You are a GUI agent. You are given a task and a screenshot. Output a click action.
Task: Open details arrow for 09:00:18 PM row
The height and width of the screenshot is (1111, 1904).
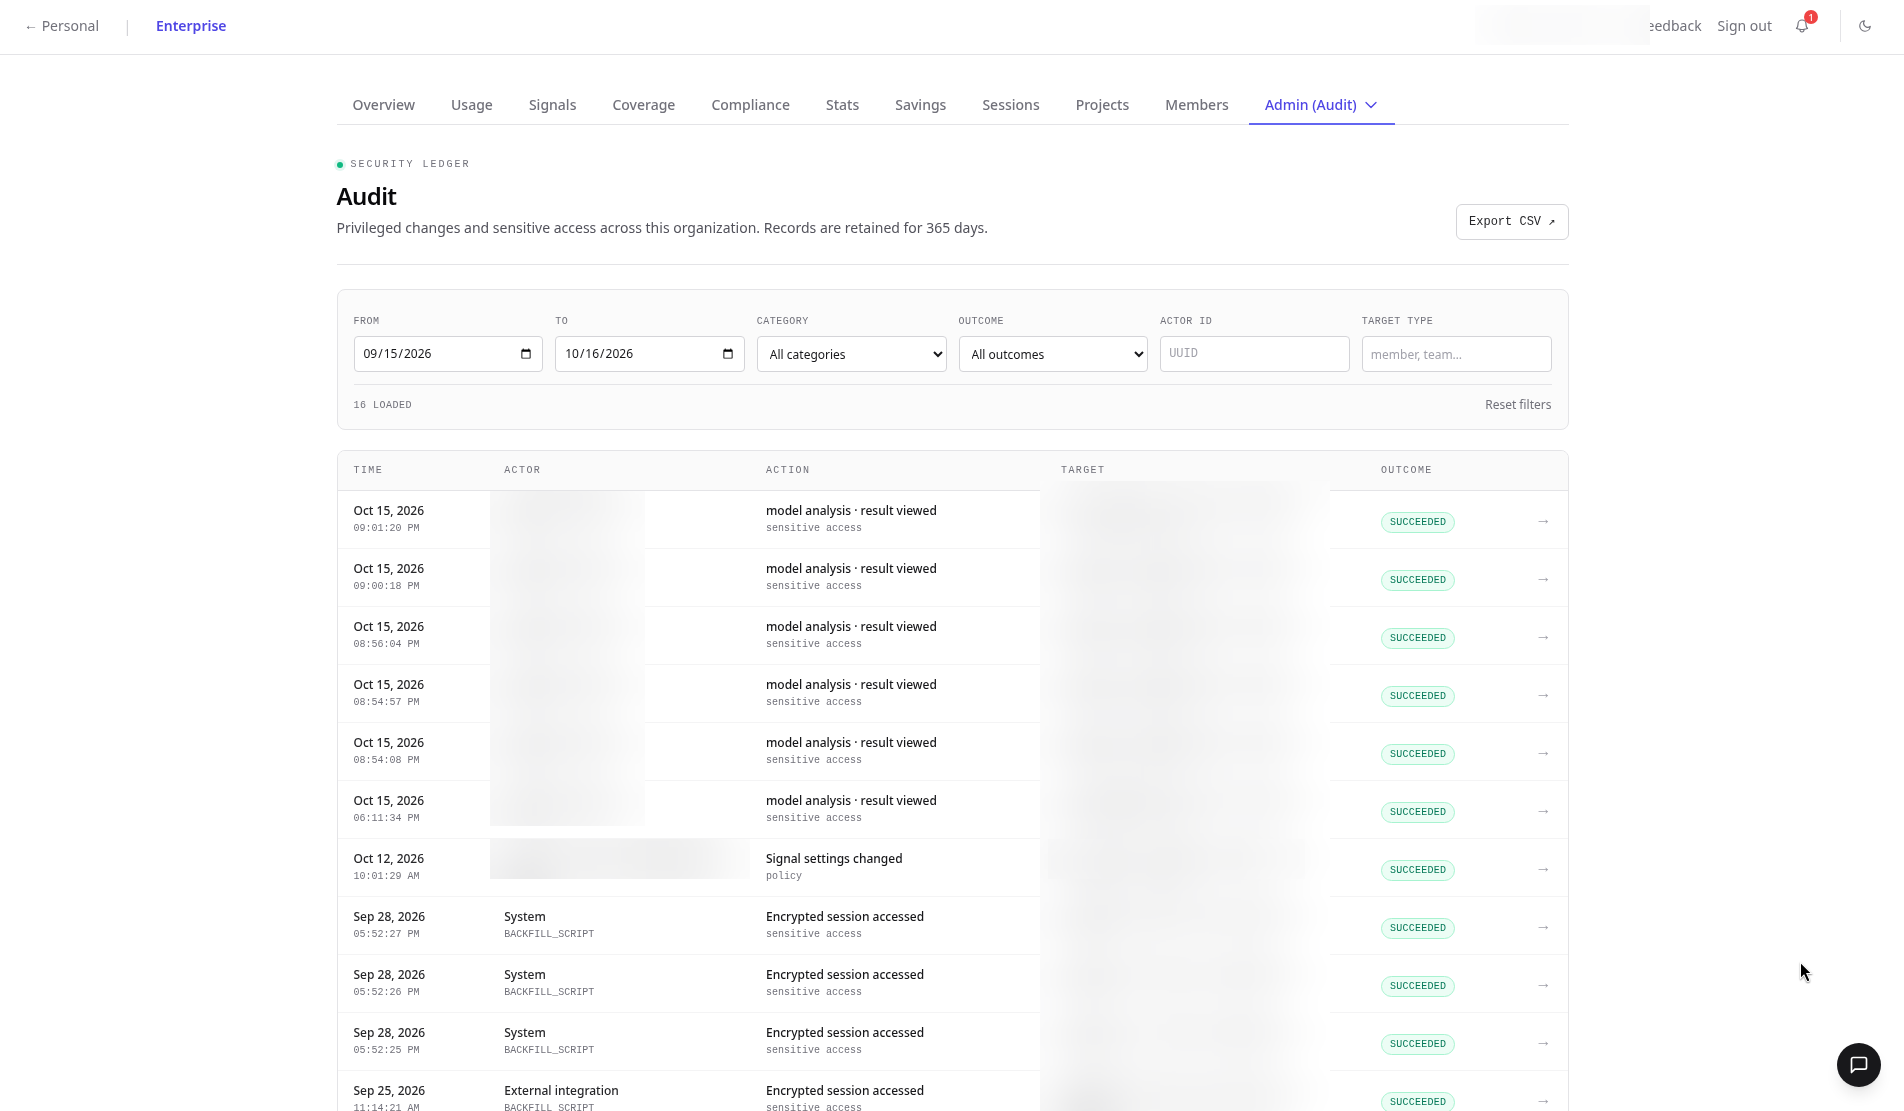coord(1543,579)
